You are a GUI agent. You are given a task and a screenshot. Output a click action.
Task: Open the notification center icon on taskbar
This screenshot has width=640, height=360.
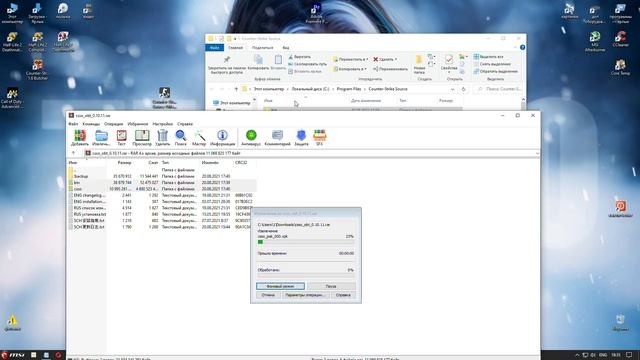(x=629, y=355)
